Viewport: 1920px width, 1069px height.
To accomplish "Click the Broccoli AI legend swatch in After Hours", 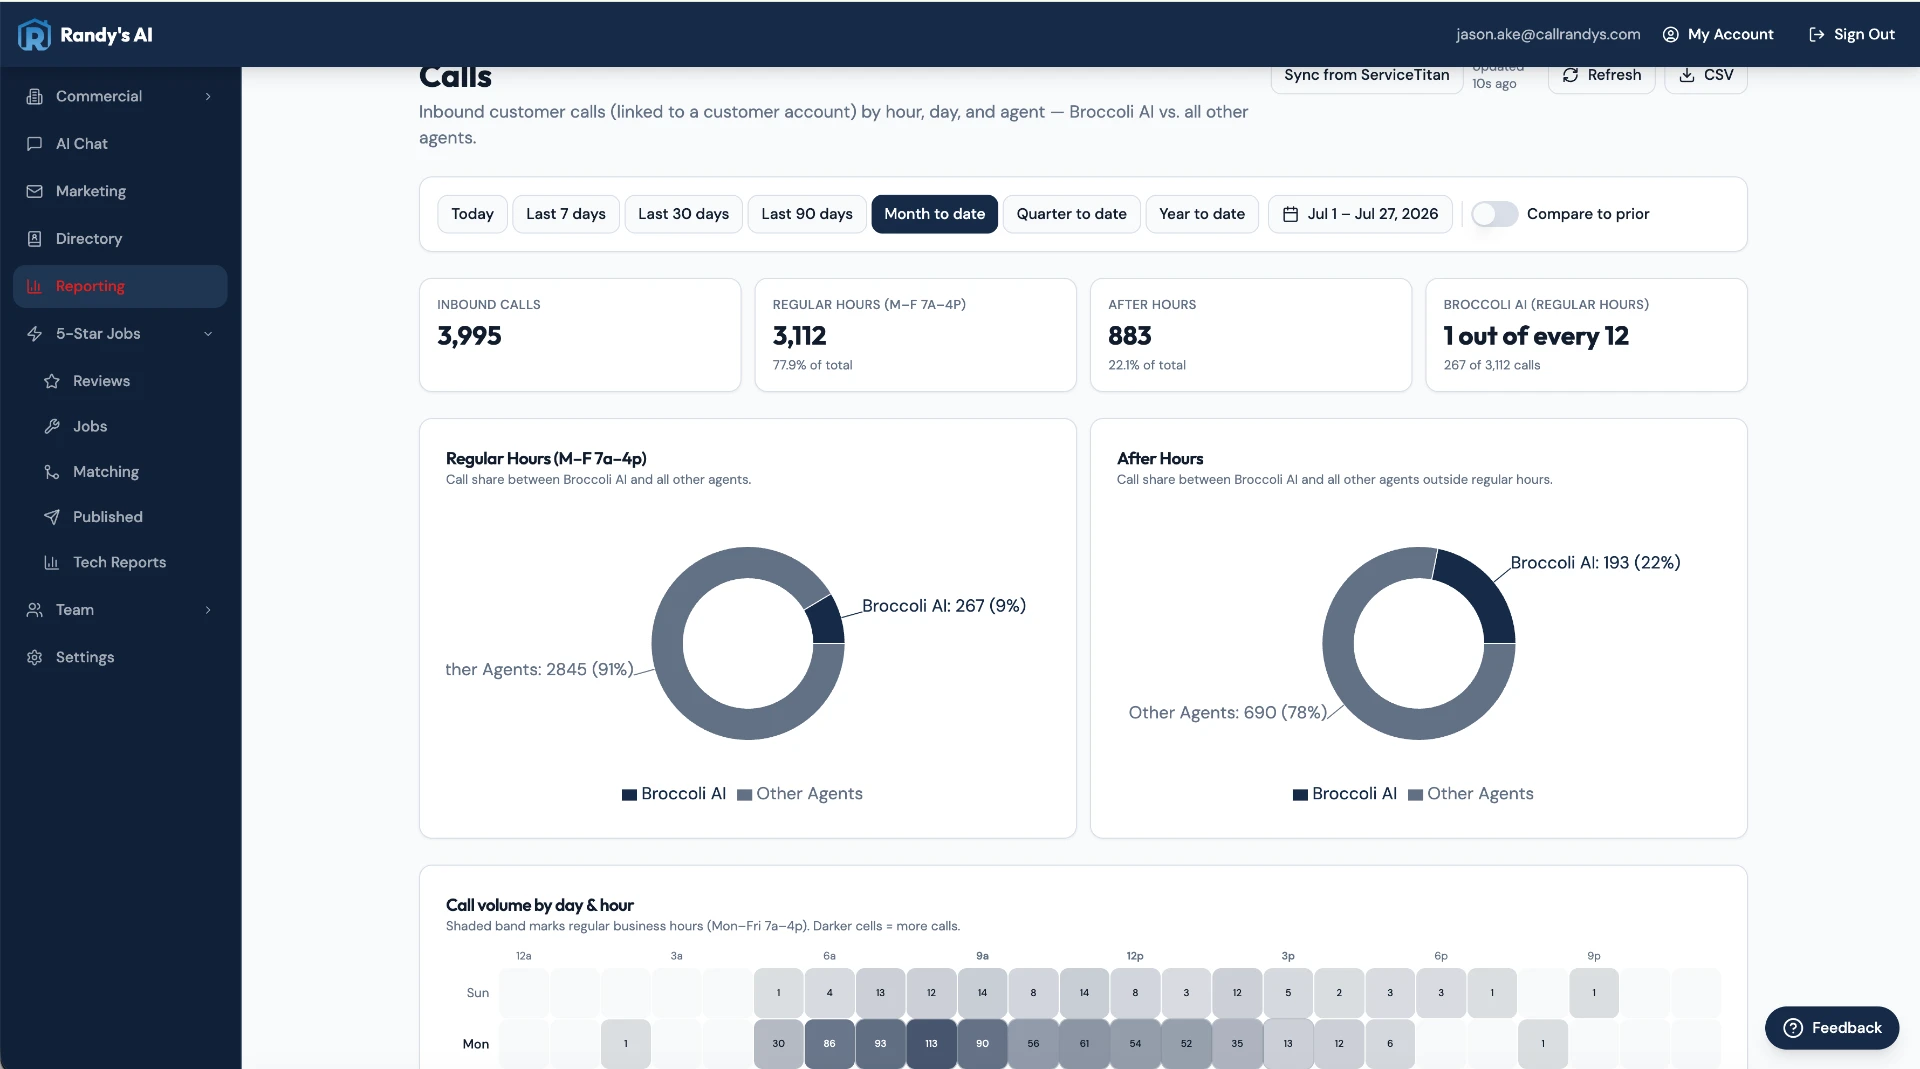I will tap(1300, 795).
